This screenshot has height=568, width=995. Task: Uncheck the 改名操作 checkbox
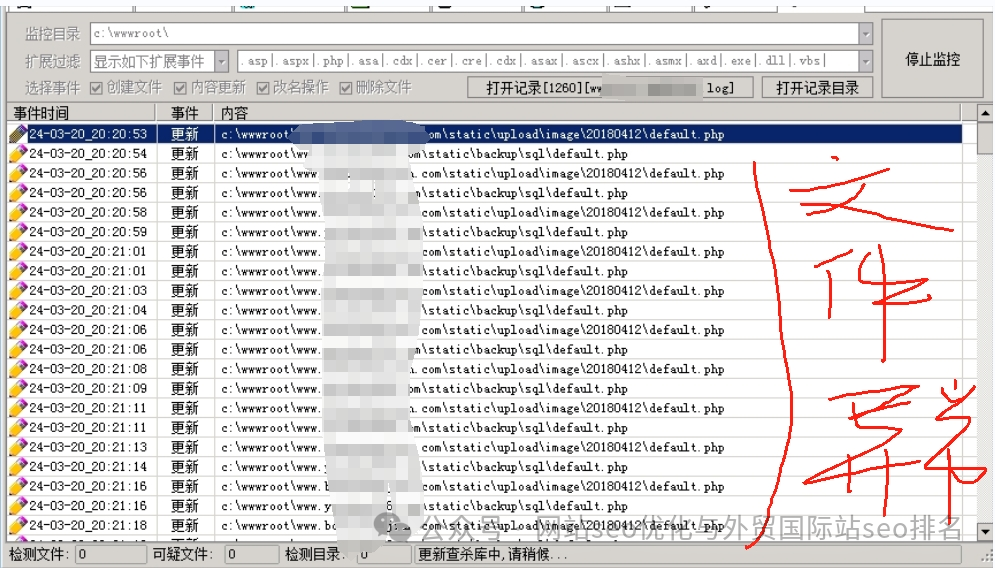[x=263, y=88]
